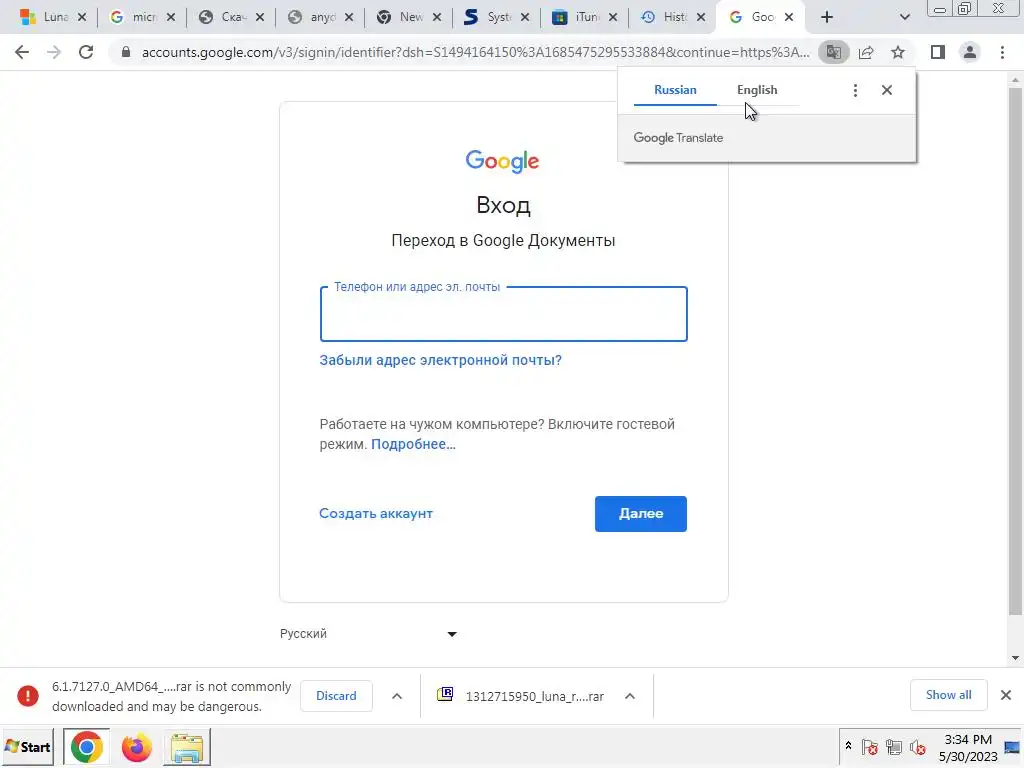Click the network tray icon
Screen dimensions: 1024x768
point(893,747)
